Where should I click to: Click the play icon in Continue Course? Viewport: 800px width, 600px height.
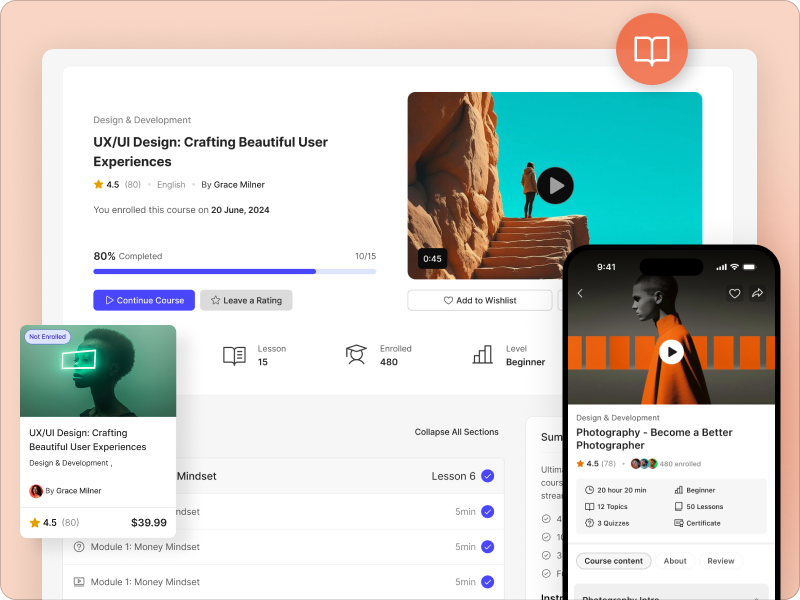coord(109,300)
